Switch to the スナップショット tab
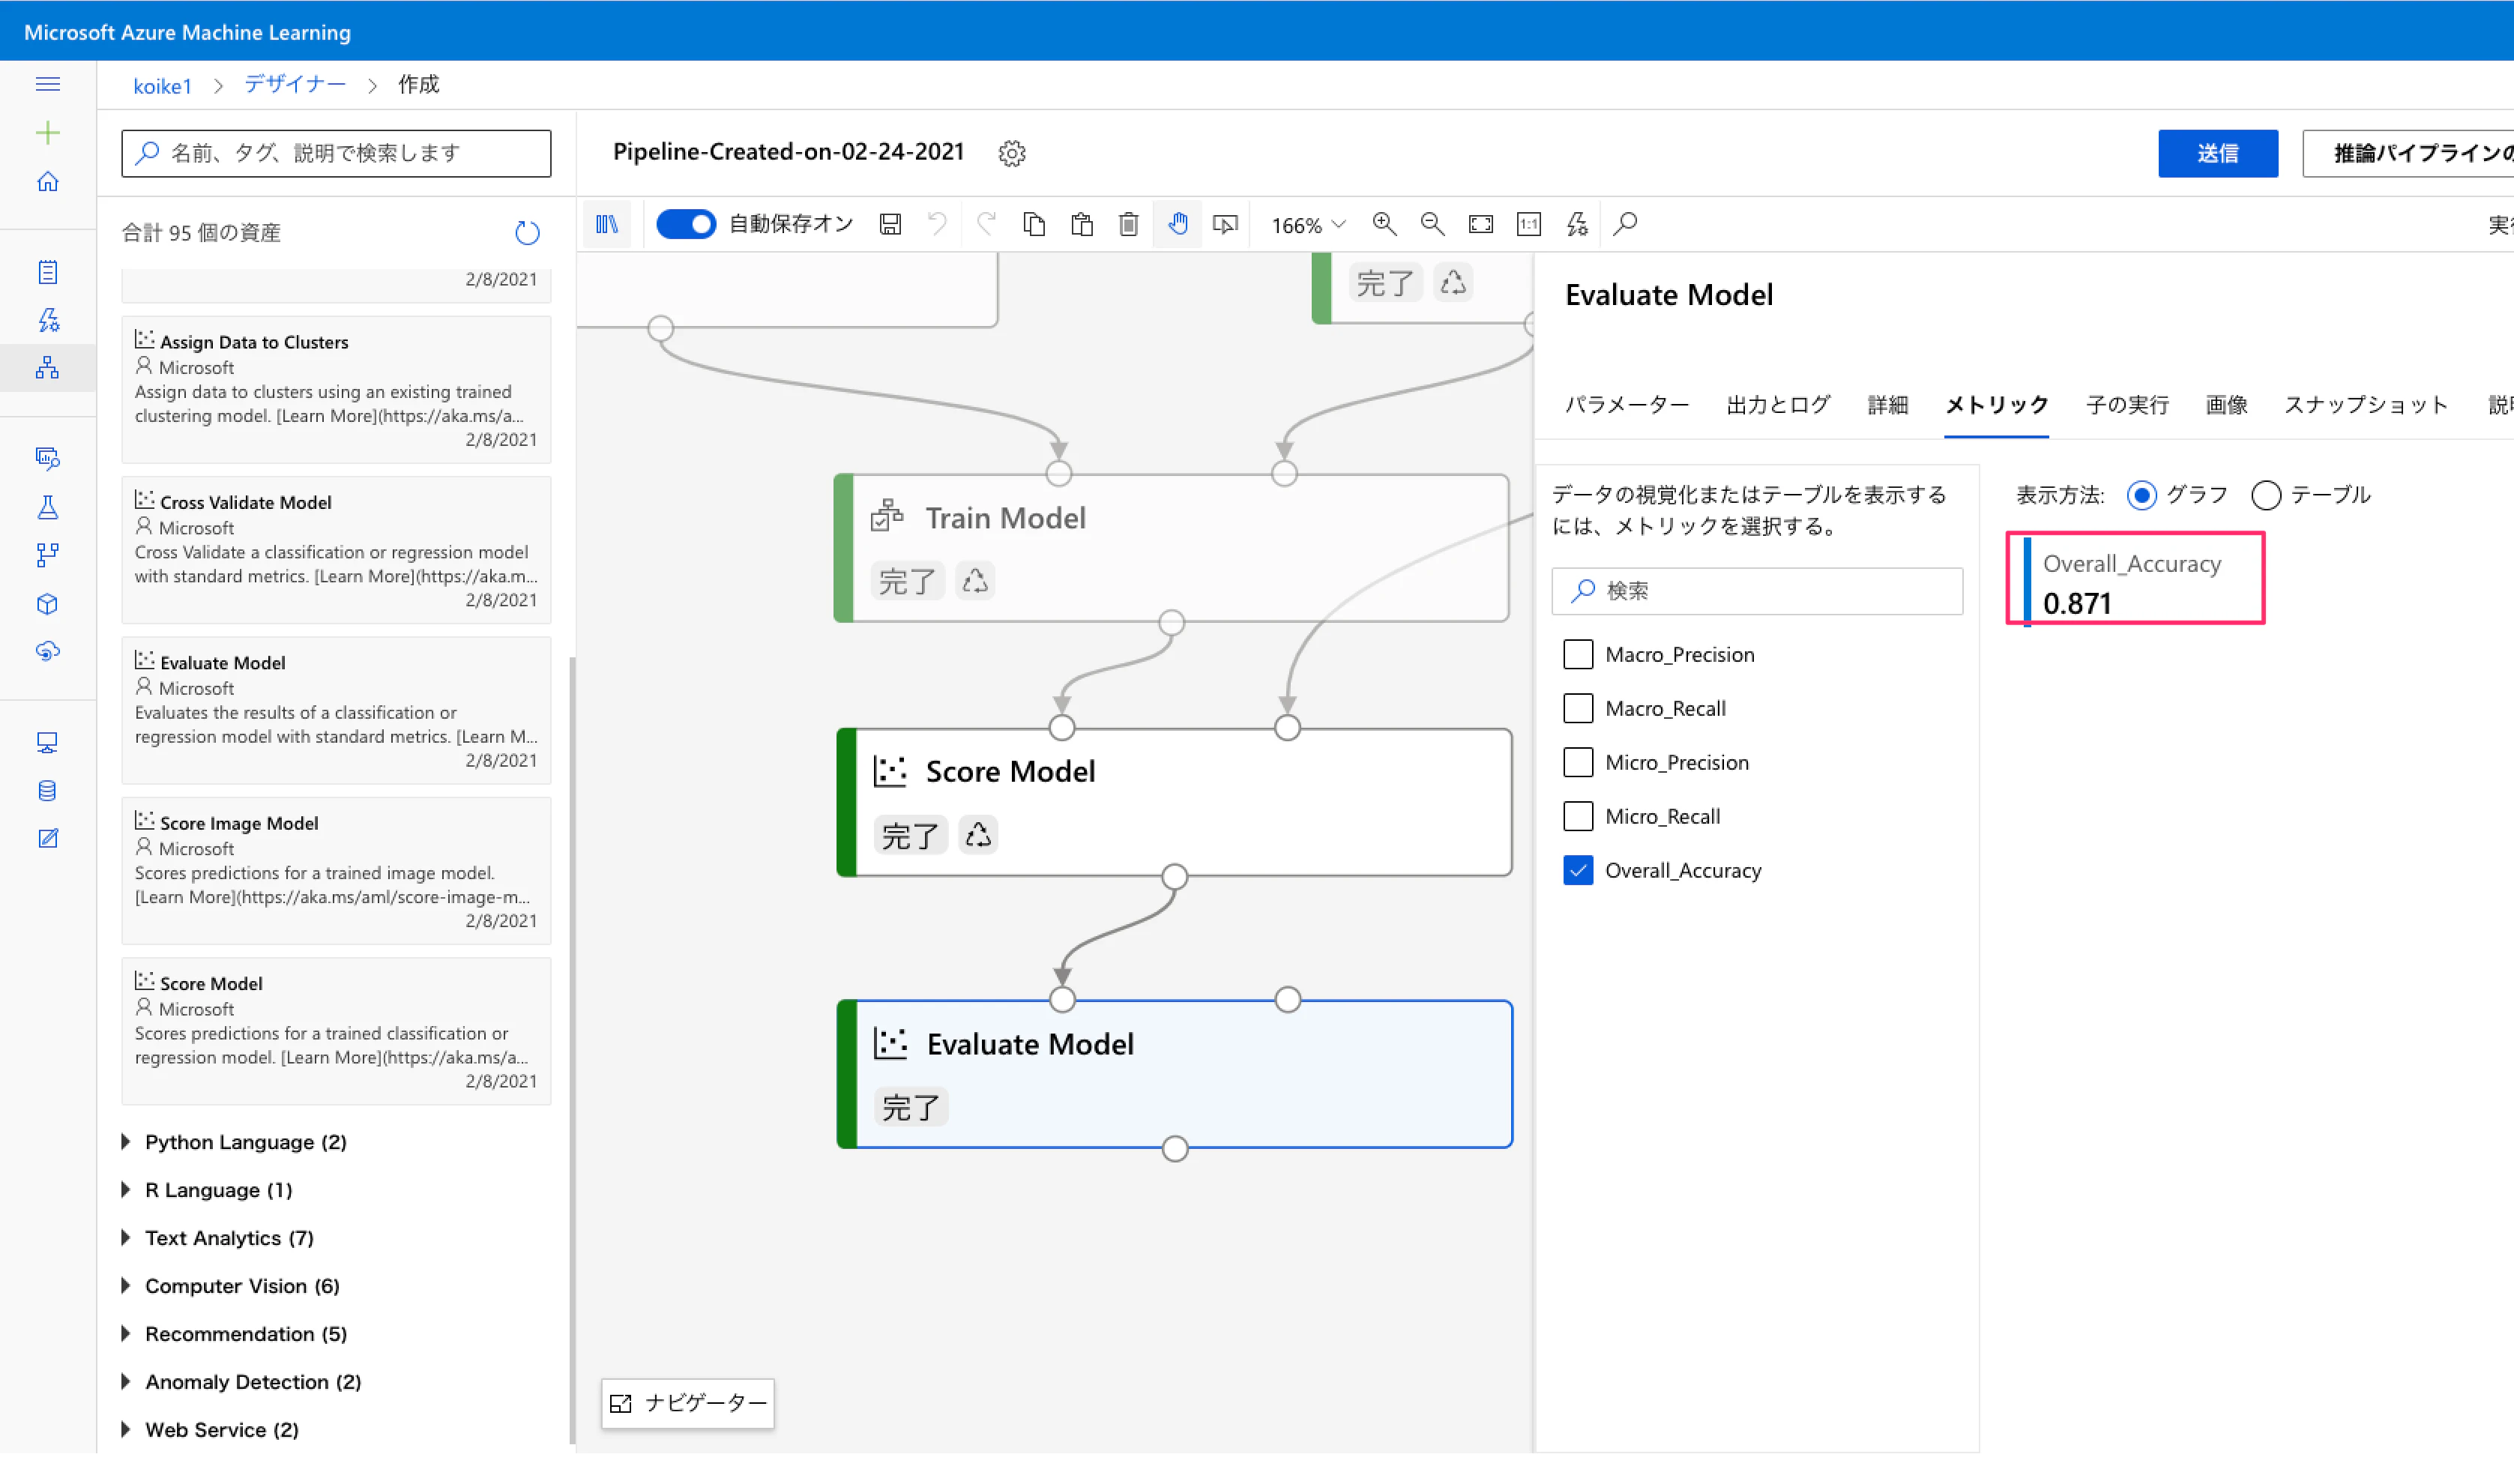The height and width of the screenshot is (1484, 2514). click(x=2365, y=405)
